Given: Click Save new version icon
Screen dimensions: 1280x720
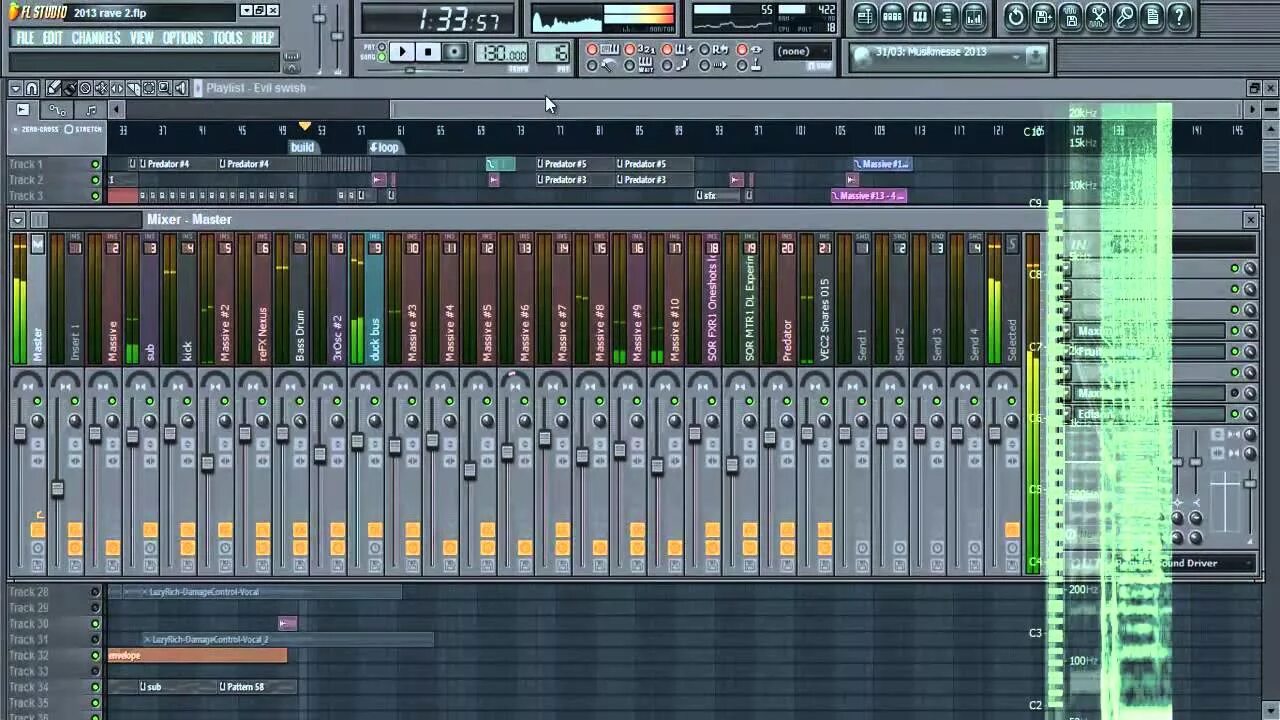Looking at the screenshot, I should coord(1043,16).
